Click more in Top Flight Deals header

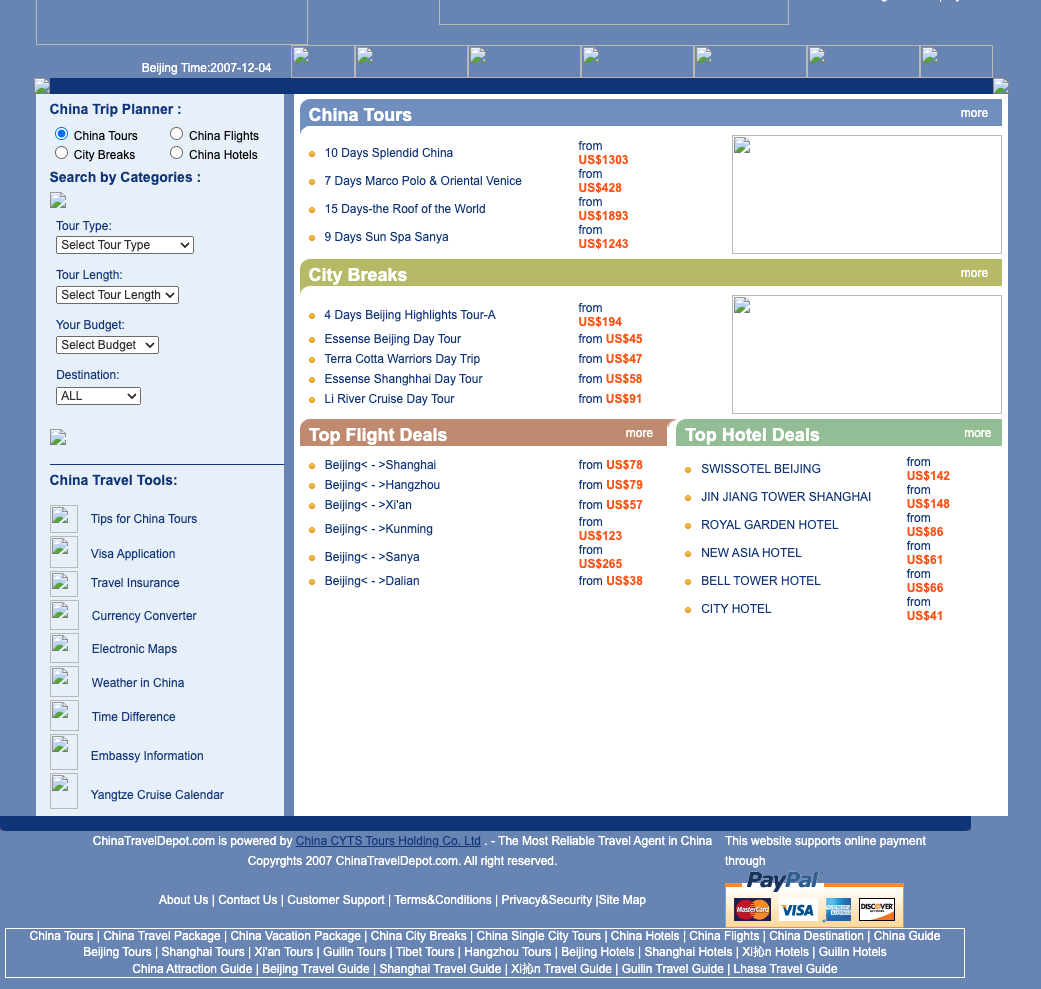(639, 433)
